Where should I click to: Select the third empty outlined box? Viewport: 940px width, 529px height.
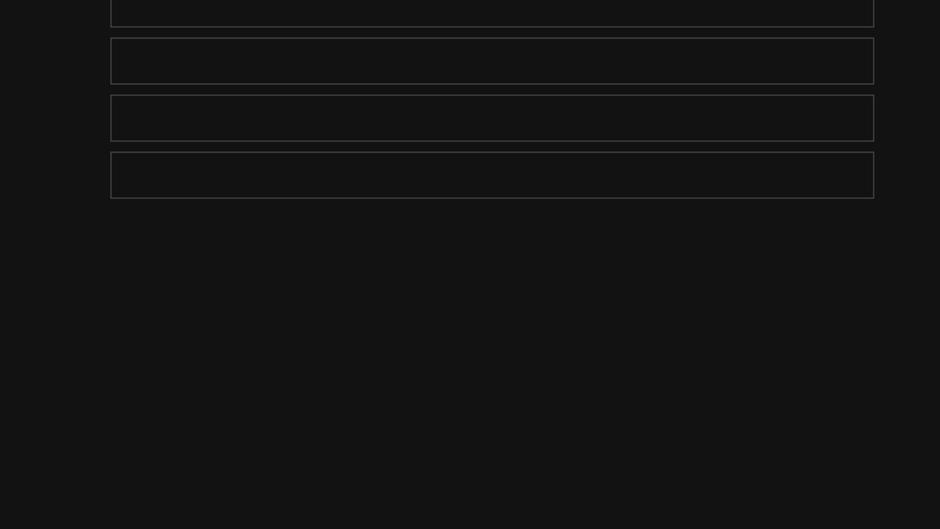tap(492, 118)
